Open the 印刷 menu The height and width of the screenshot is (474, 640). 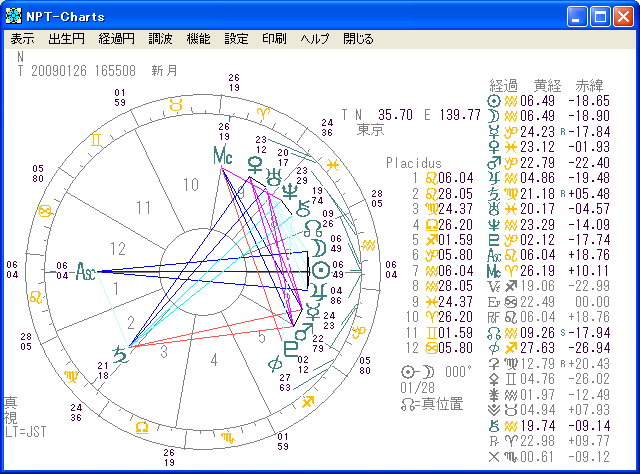click(x=274, y=39)
